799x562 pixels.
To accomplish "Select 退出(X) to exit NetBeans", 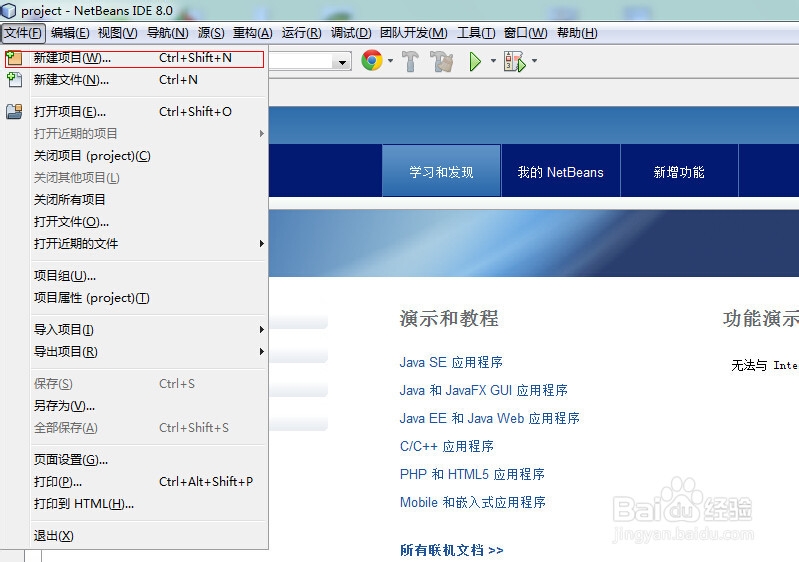I will [x=135, y=536].
